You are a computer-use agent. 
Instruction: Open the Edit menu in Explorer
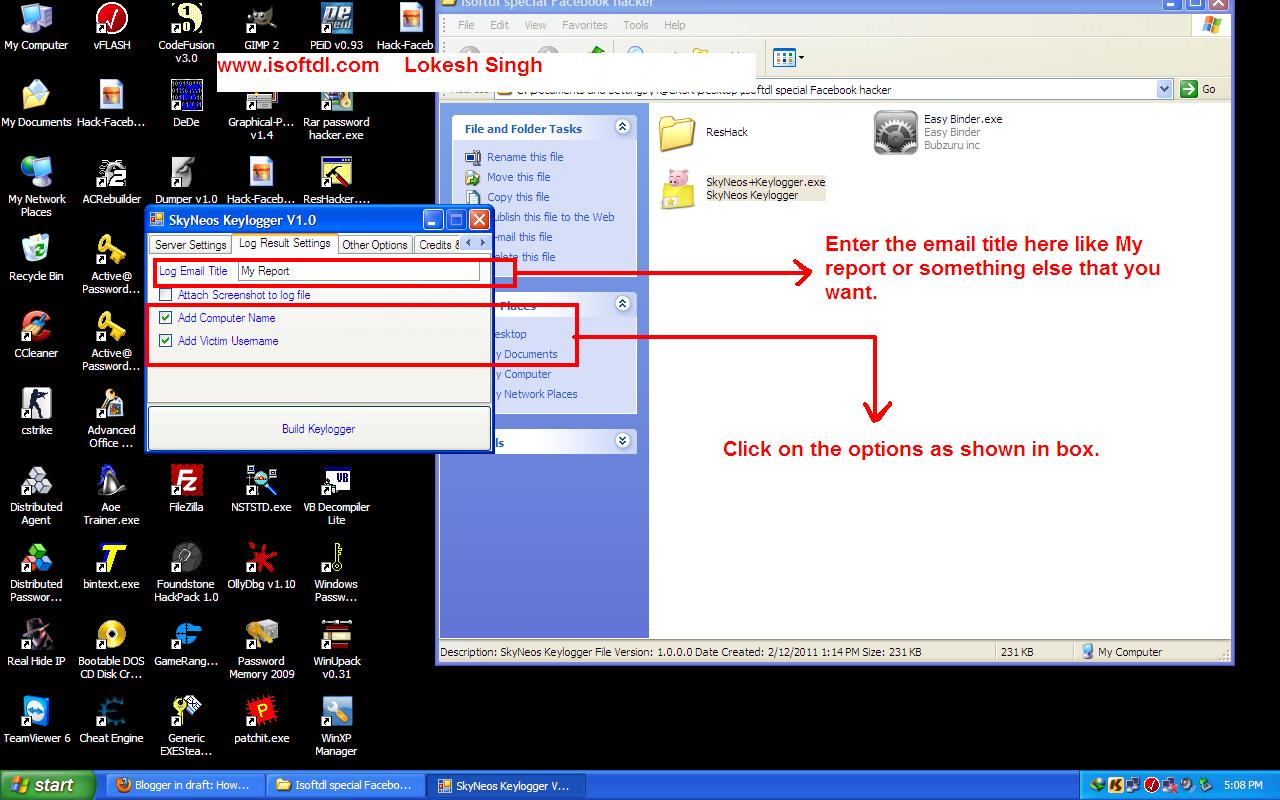[499, 25]
